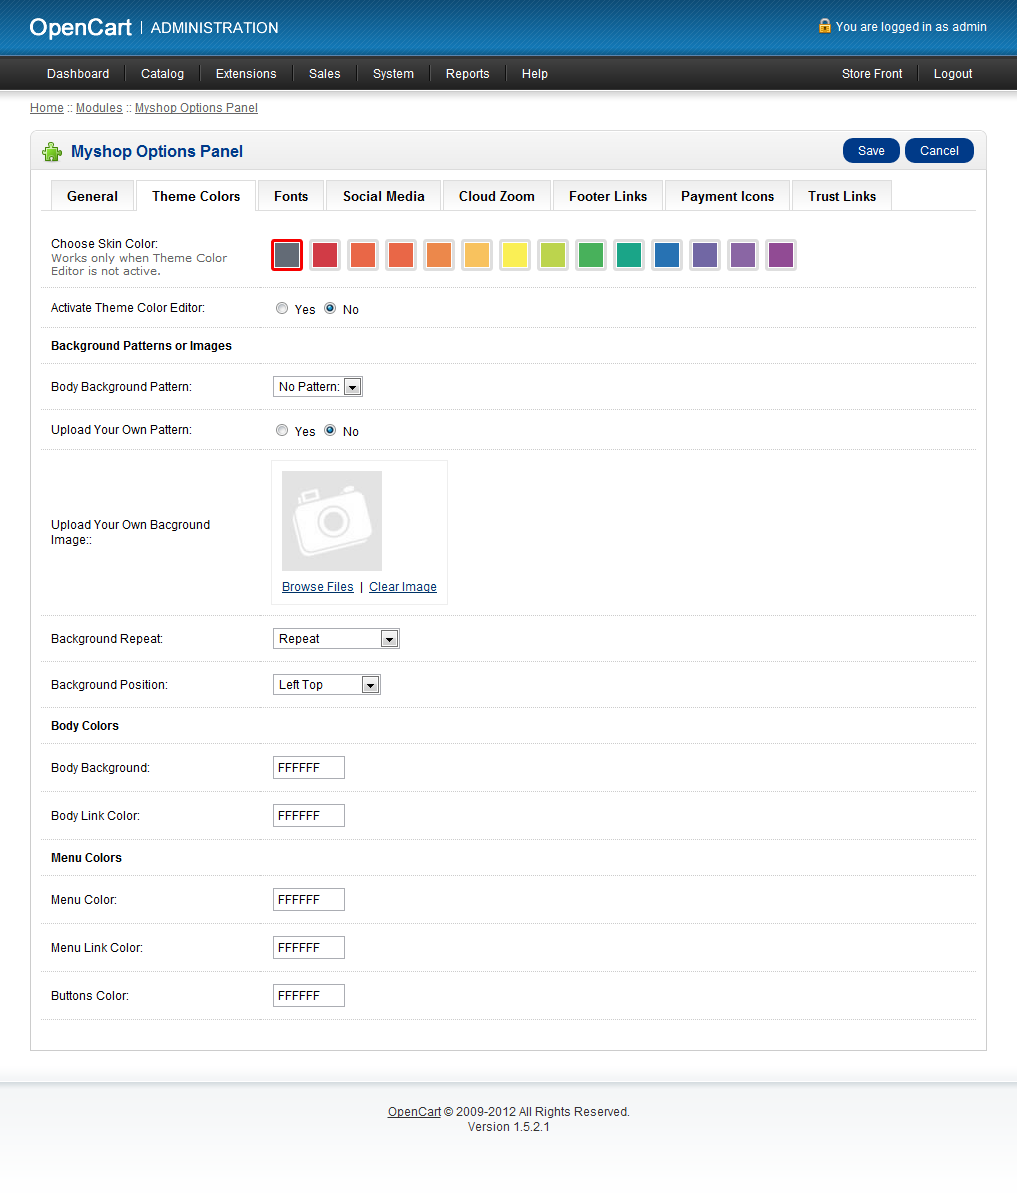Switch to the Theme Colors tab
Image resolution: width=1017 pixels, height=1194 pixels.
tap(196, 196)
